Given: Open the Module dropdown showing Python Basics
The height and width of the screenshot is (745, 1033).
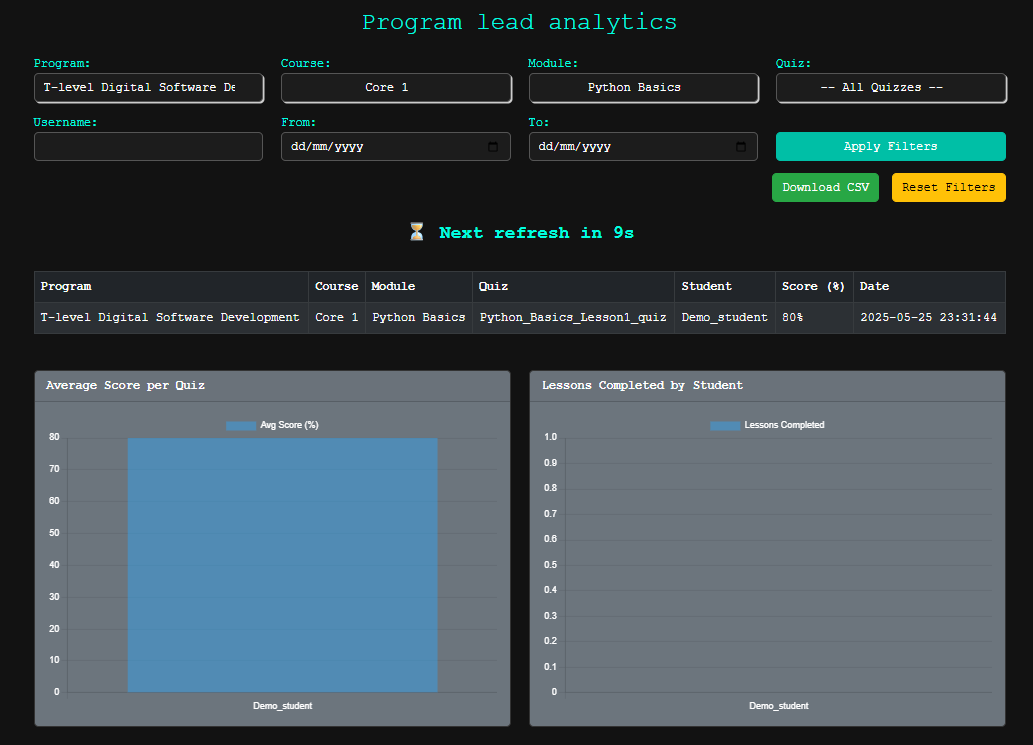Looking at the screenshot, I should click(x=643, y=88).
